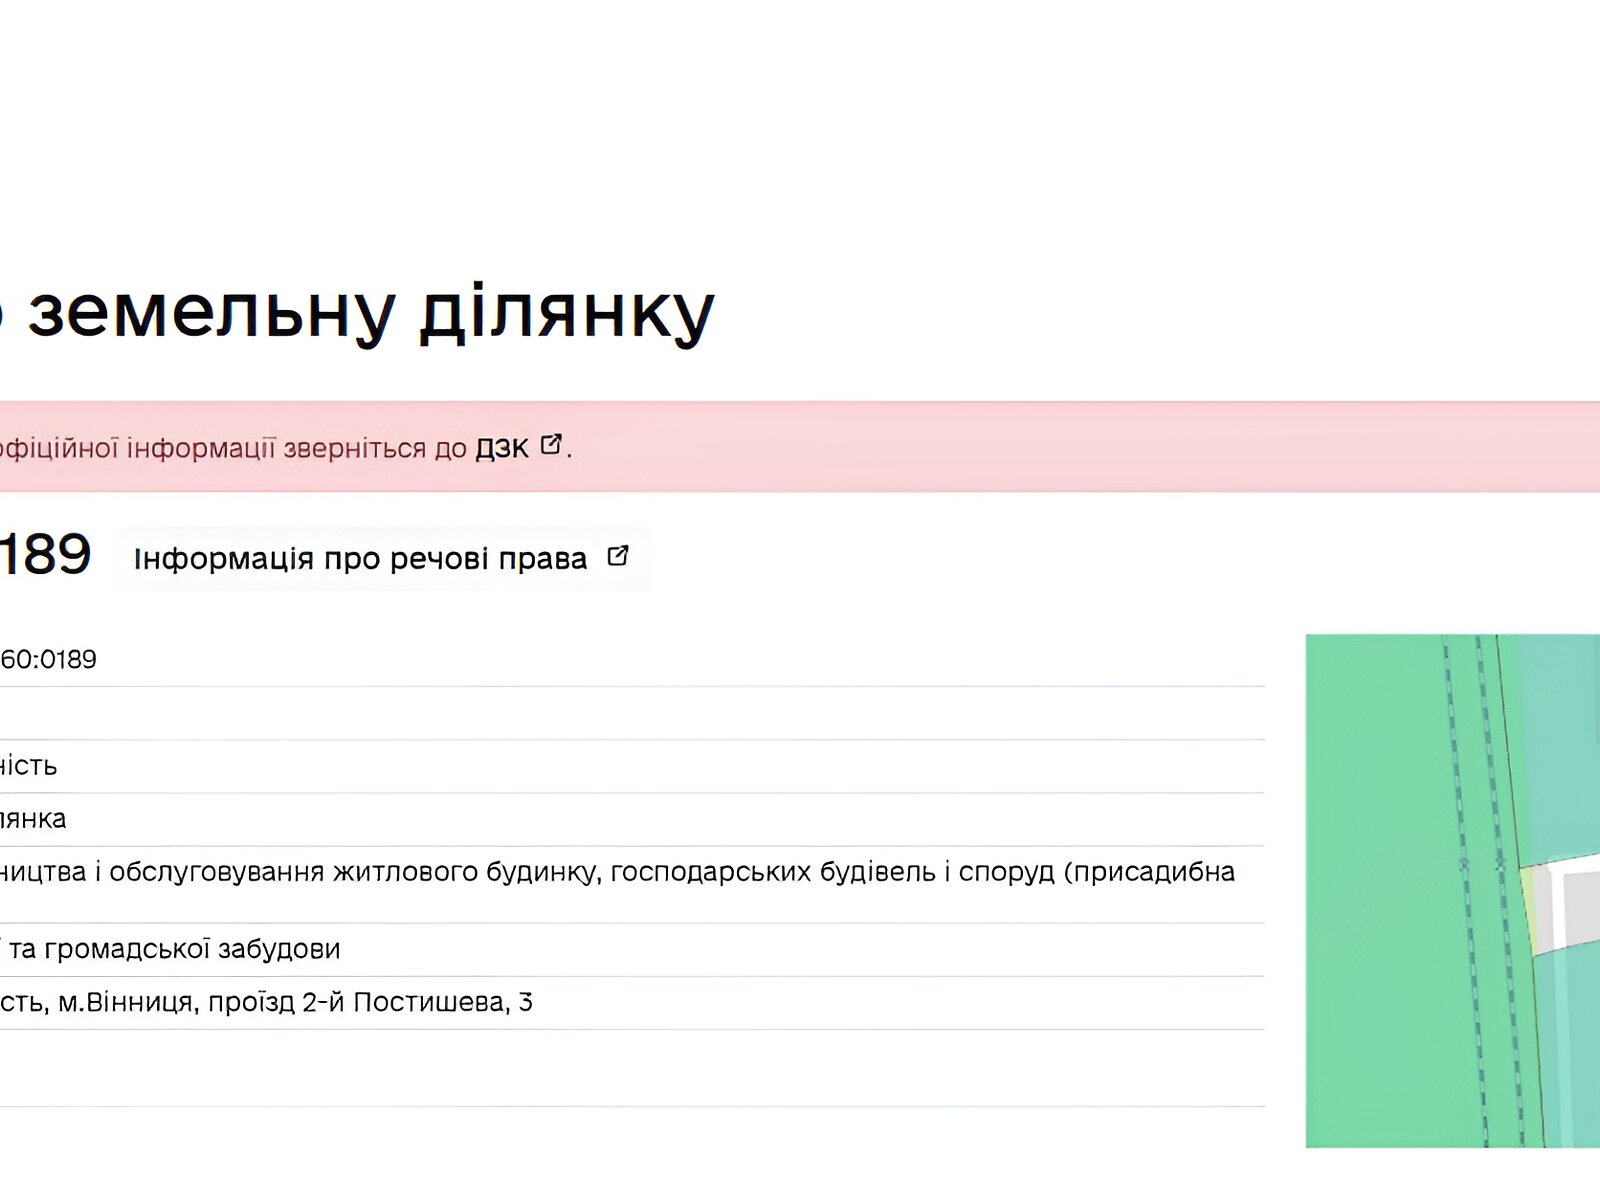Screen dimensions: 1600x1200
Task: Select purpose text обслуговування житлового будинку
Action: (355, 873)
